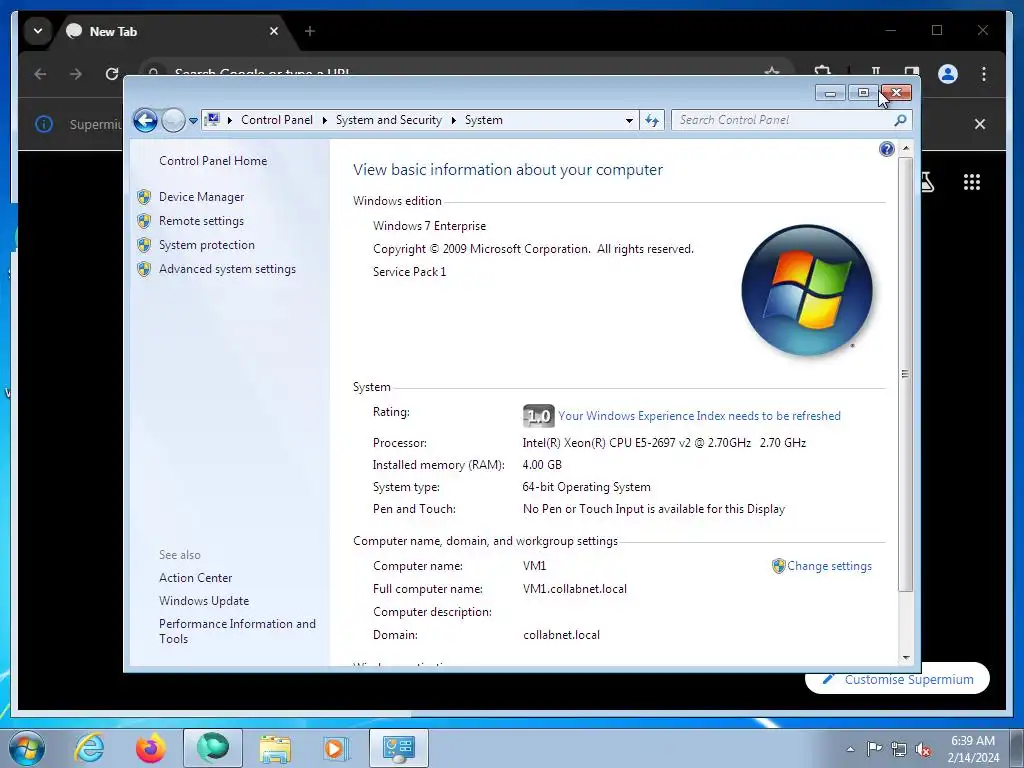The width and height of the screenshot is (1024, 768).
Task: Open System protection link
Action: (x=206, y=245)
